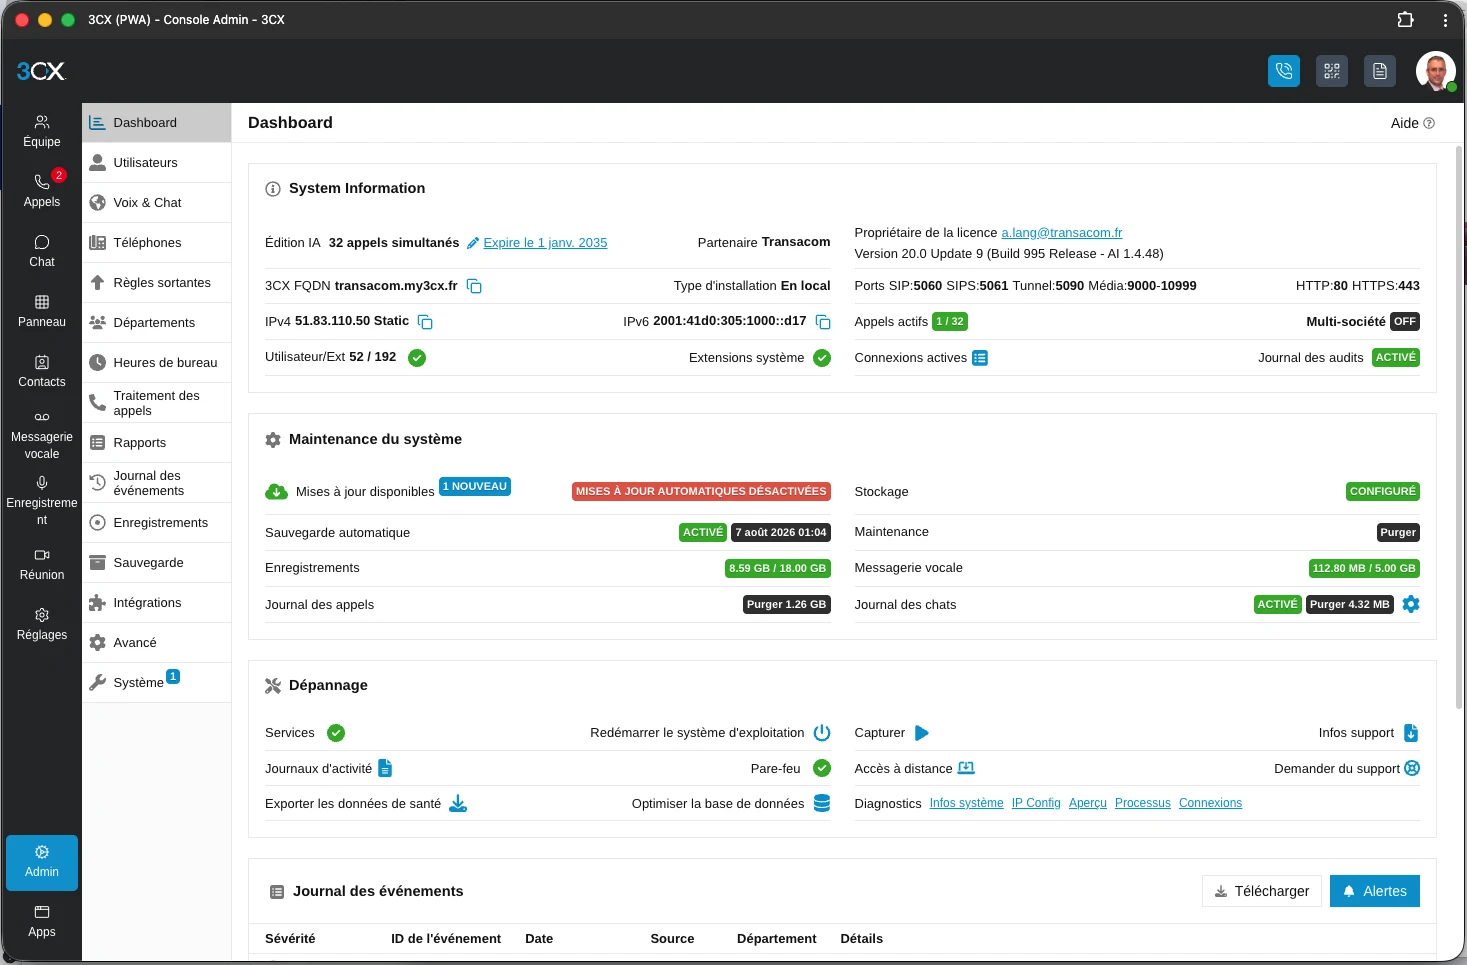The width and height of the screenshot is (1467, 965).
Task: Open Réglages in left sidebar
Action: coord(42,624)
